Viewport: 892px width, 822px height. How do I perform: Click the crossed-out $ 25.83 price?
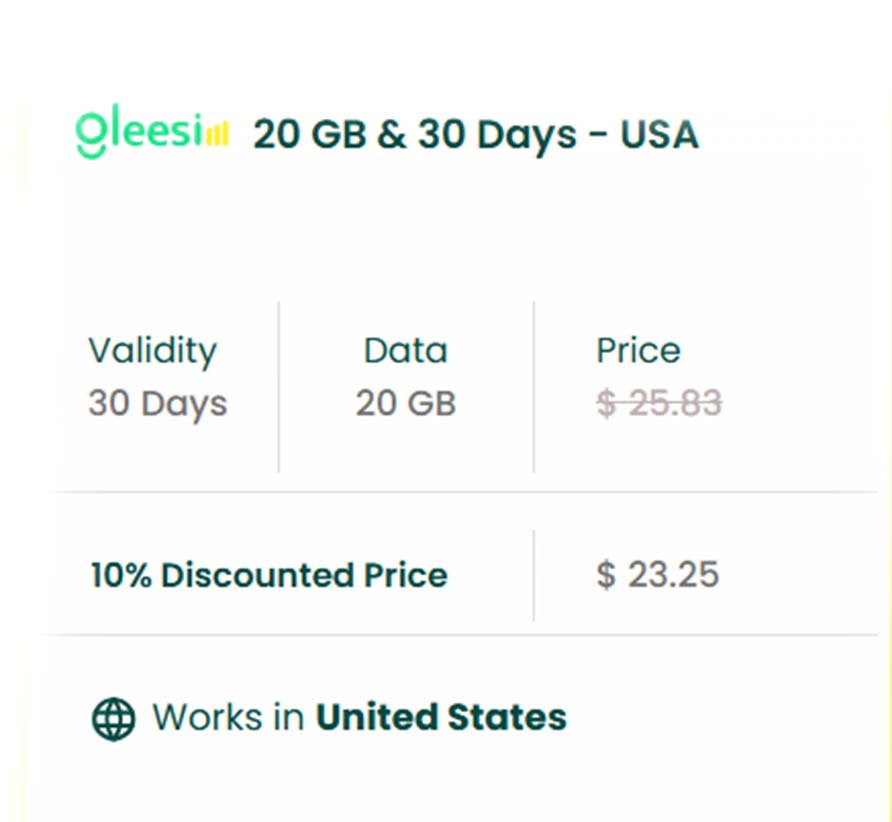click(659, 403)
